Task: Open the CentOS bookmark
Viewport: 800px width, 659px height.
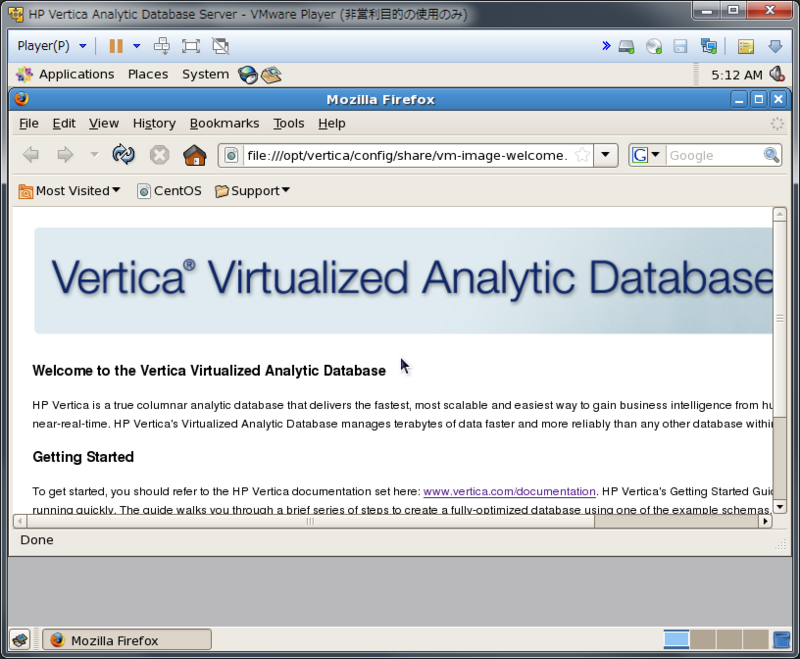Action: pyautogui.click(x=169, y=191)
